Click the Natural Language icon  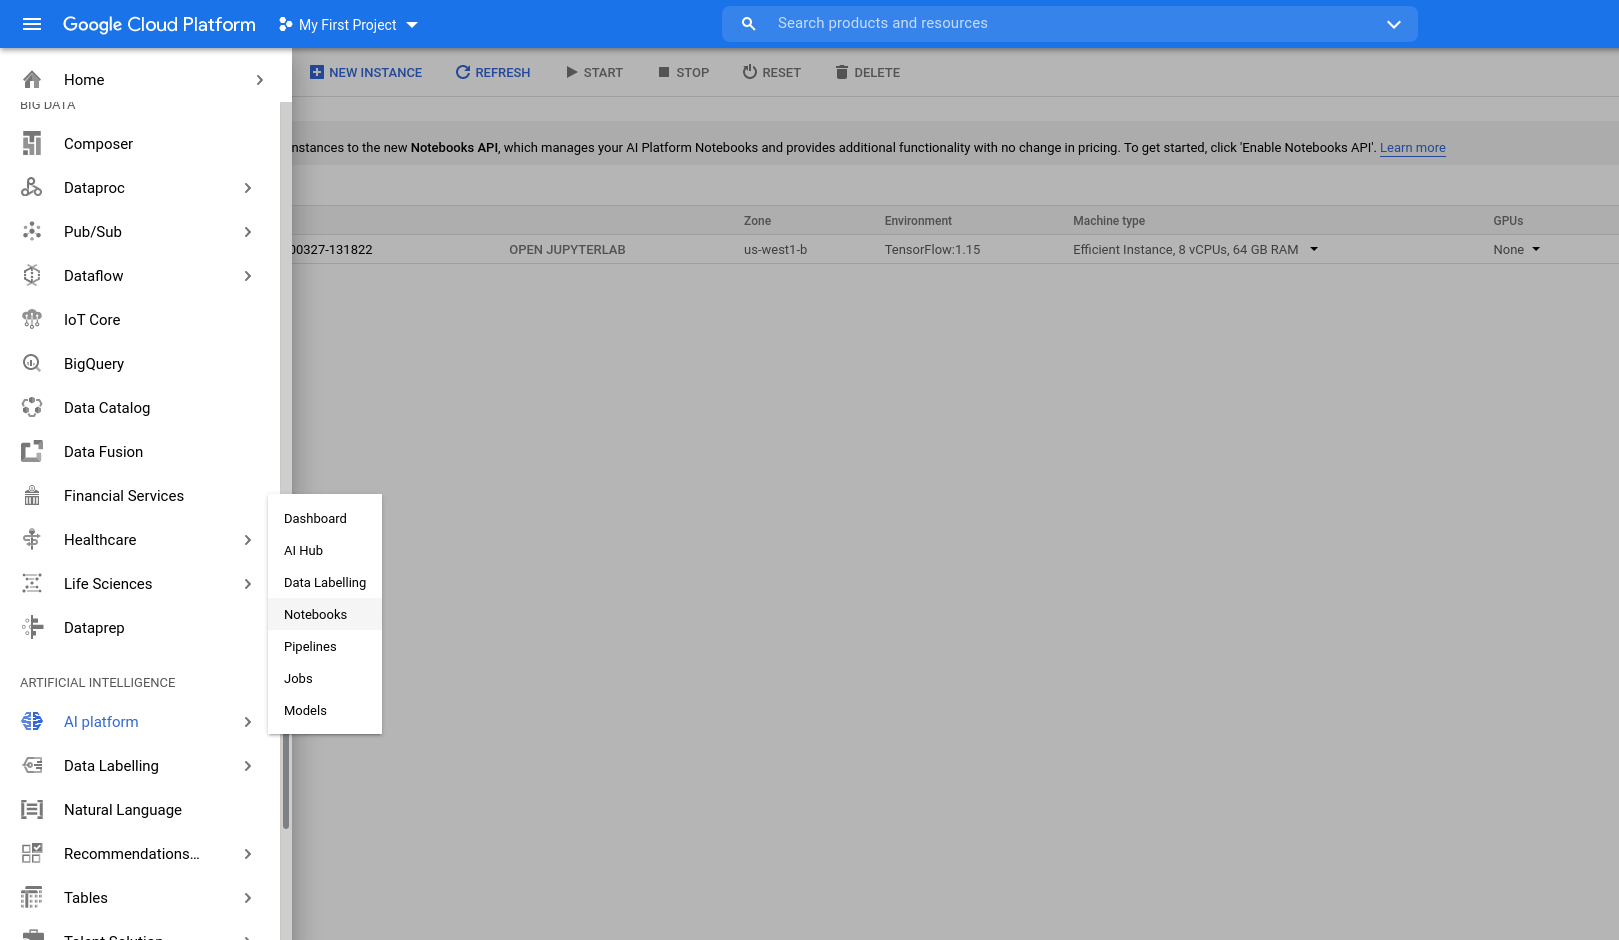pyautogui.click(x=32, y=810)
